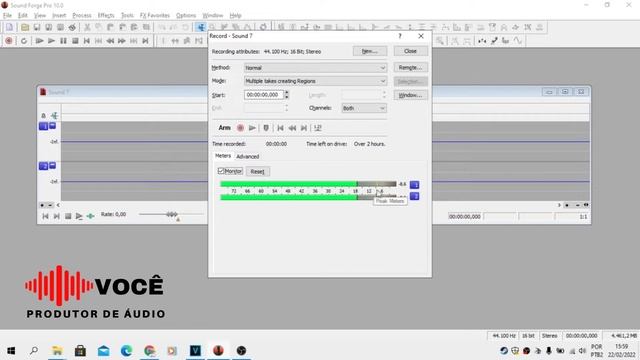
Task: Expand the Mode dropdown showing Multiple takes creating Regions
Action: click(315, 81)
